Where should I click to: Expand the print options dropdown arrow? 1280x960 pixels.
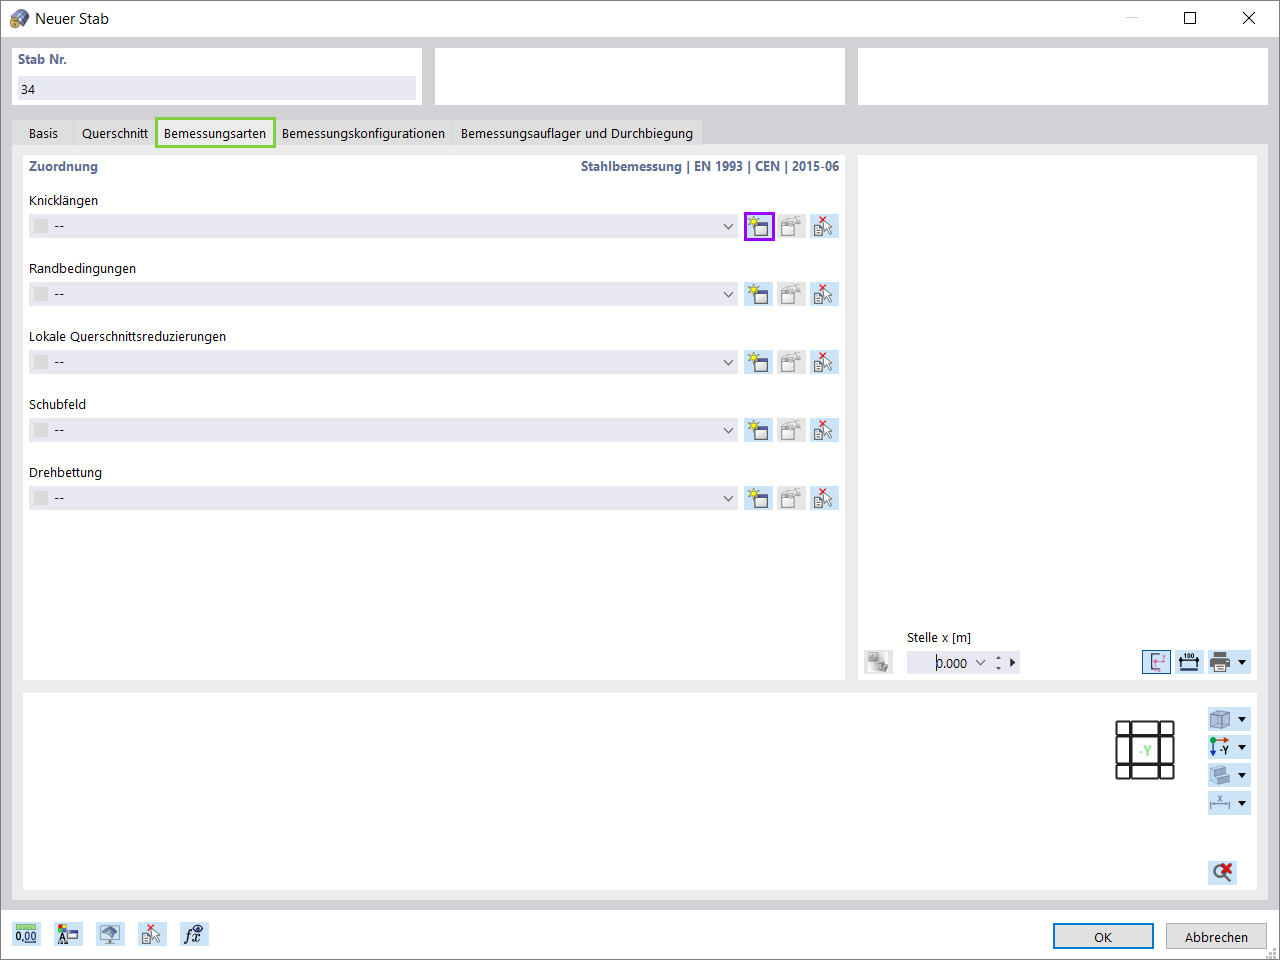[1243, 662]
